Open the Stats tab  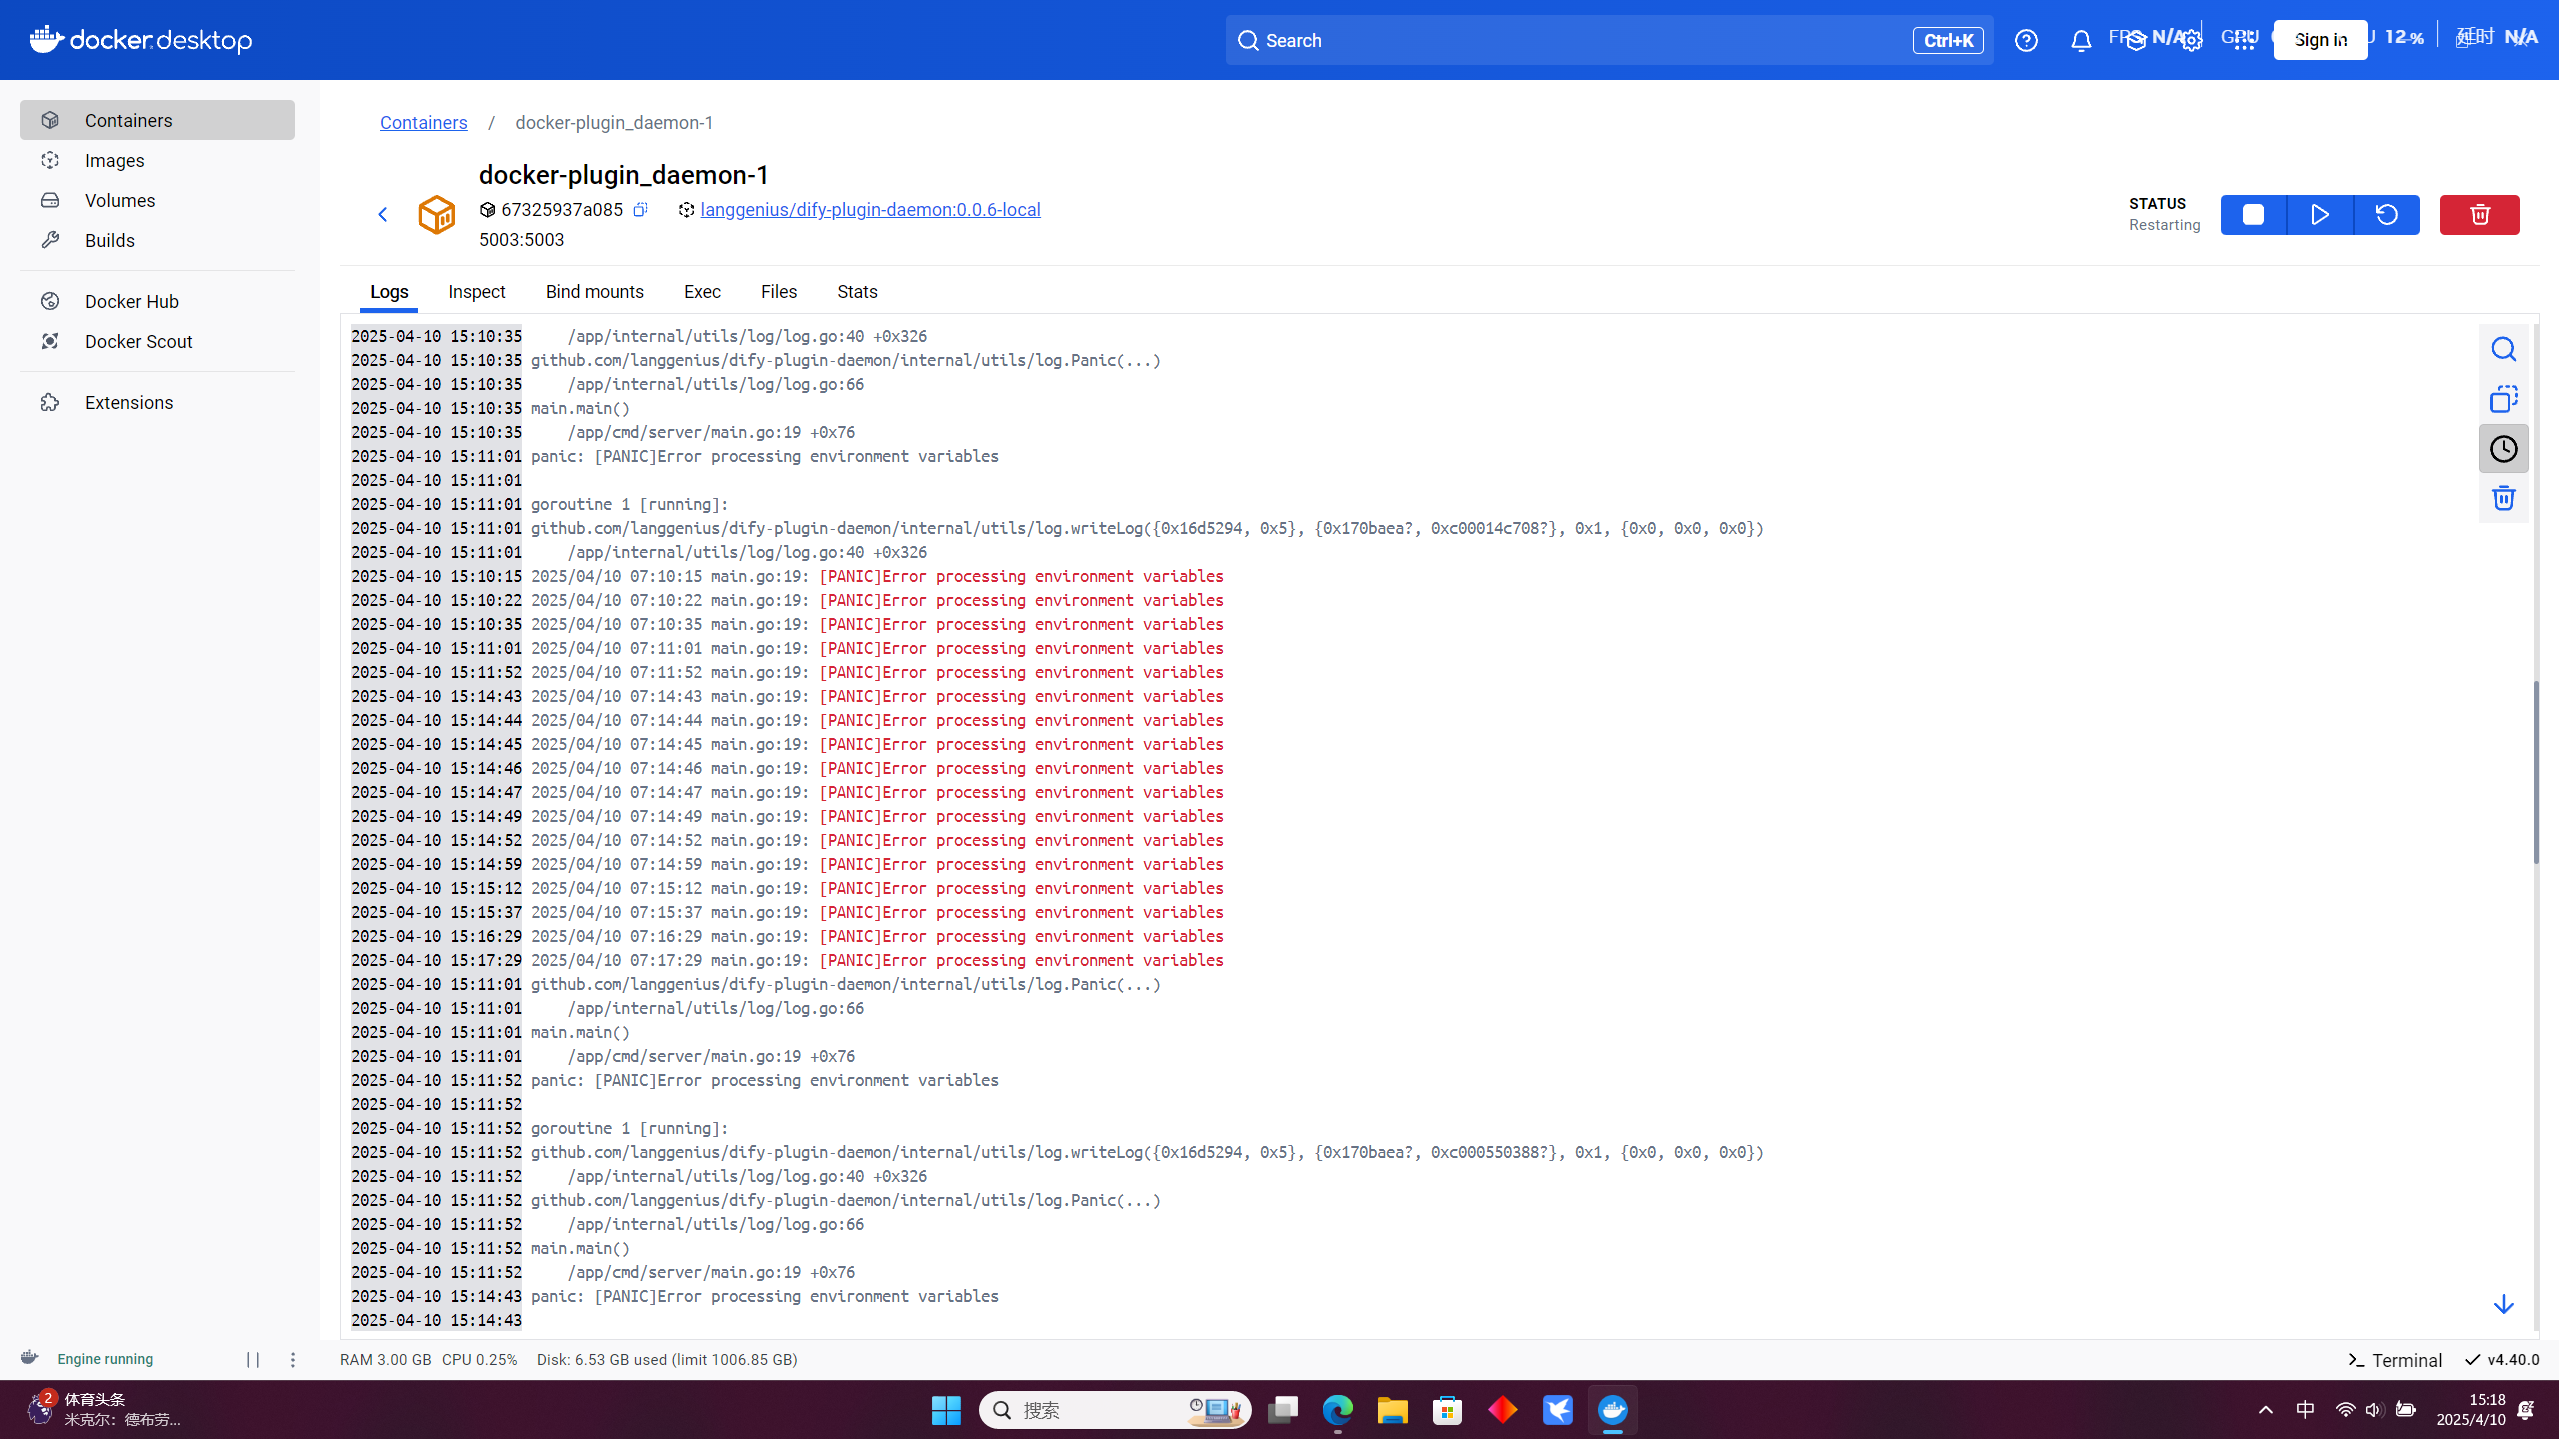click(x=857, y=292)
